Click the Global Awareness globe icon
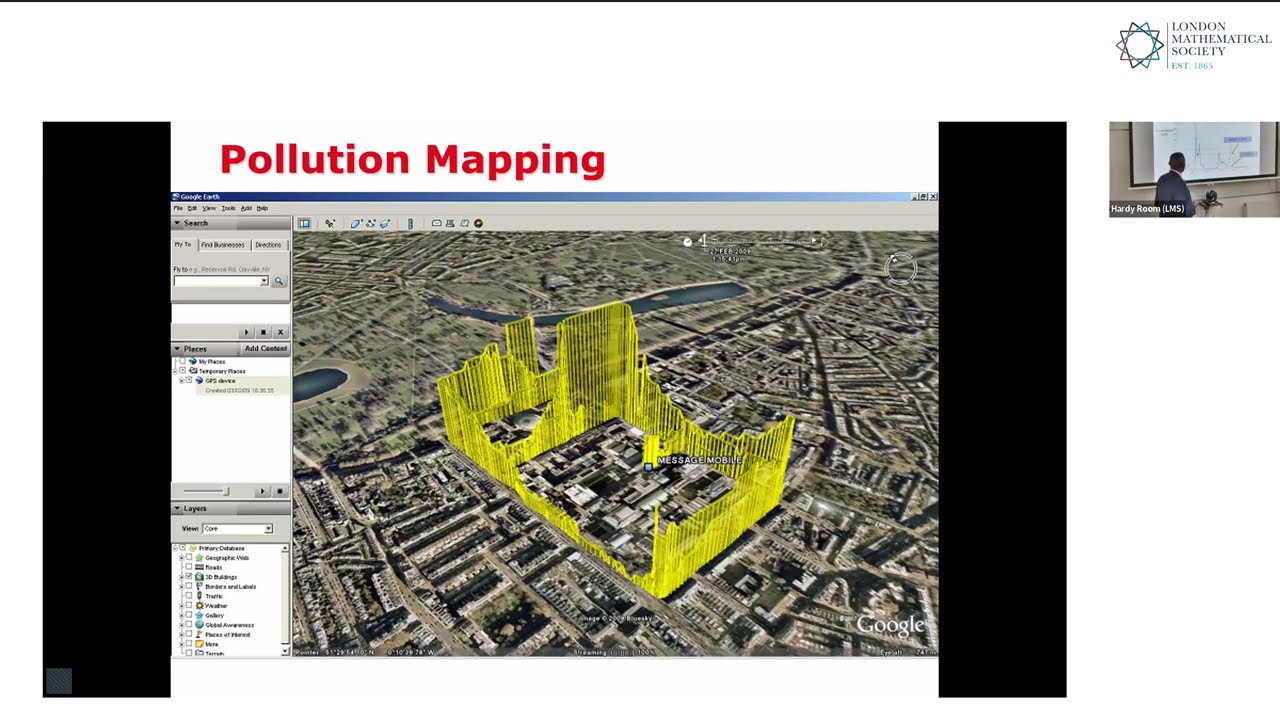 point(199,625)
